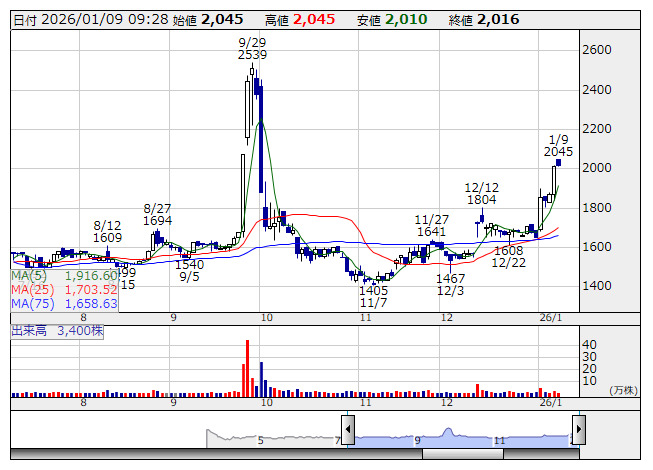Click the MA(25) 1,703.52 legend entry

pos(65,290)
